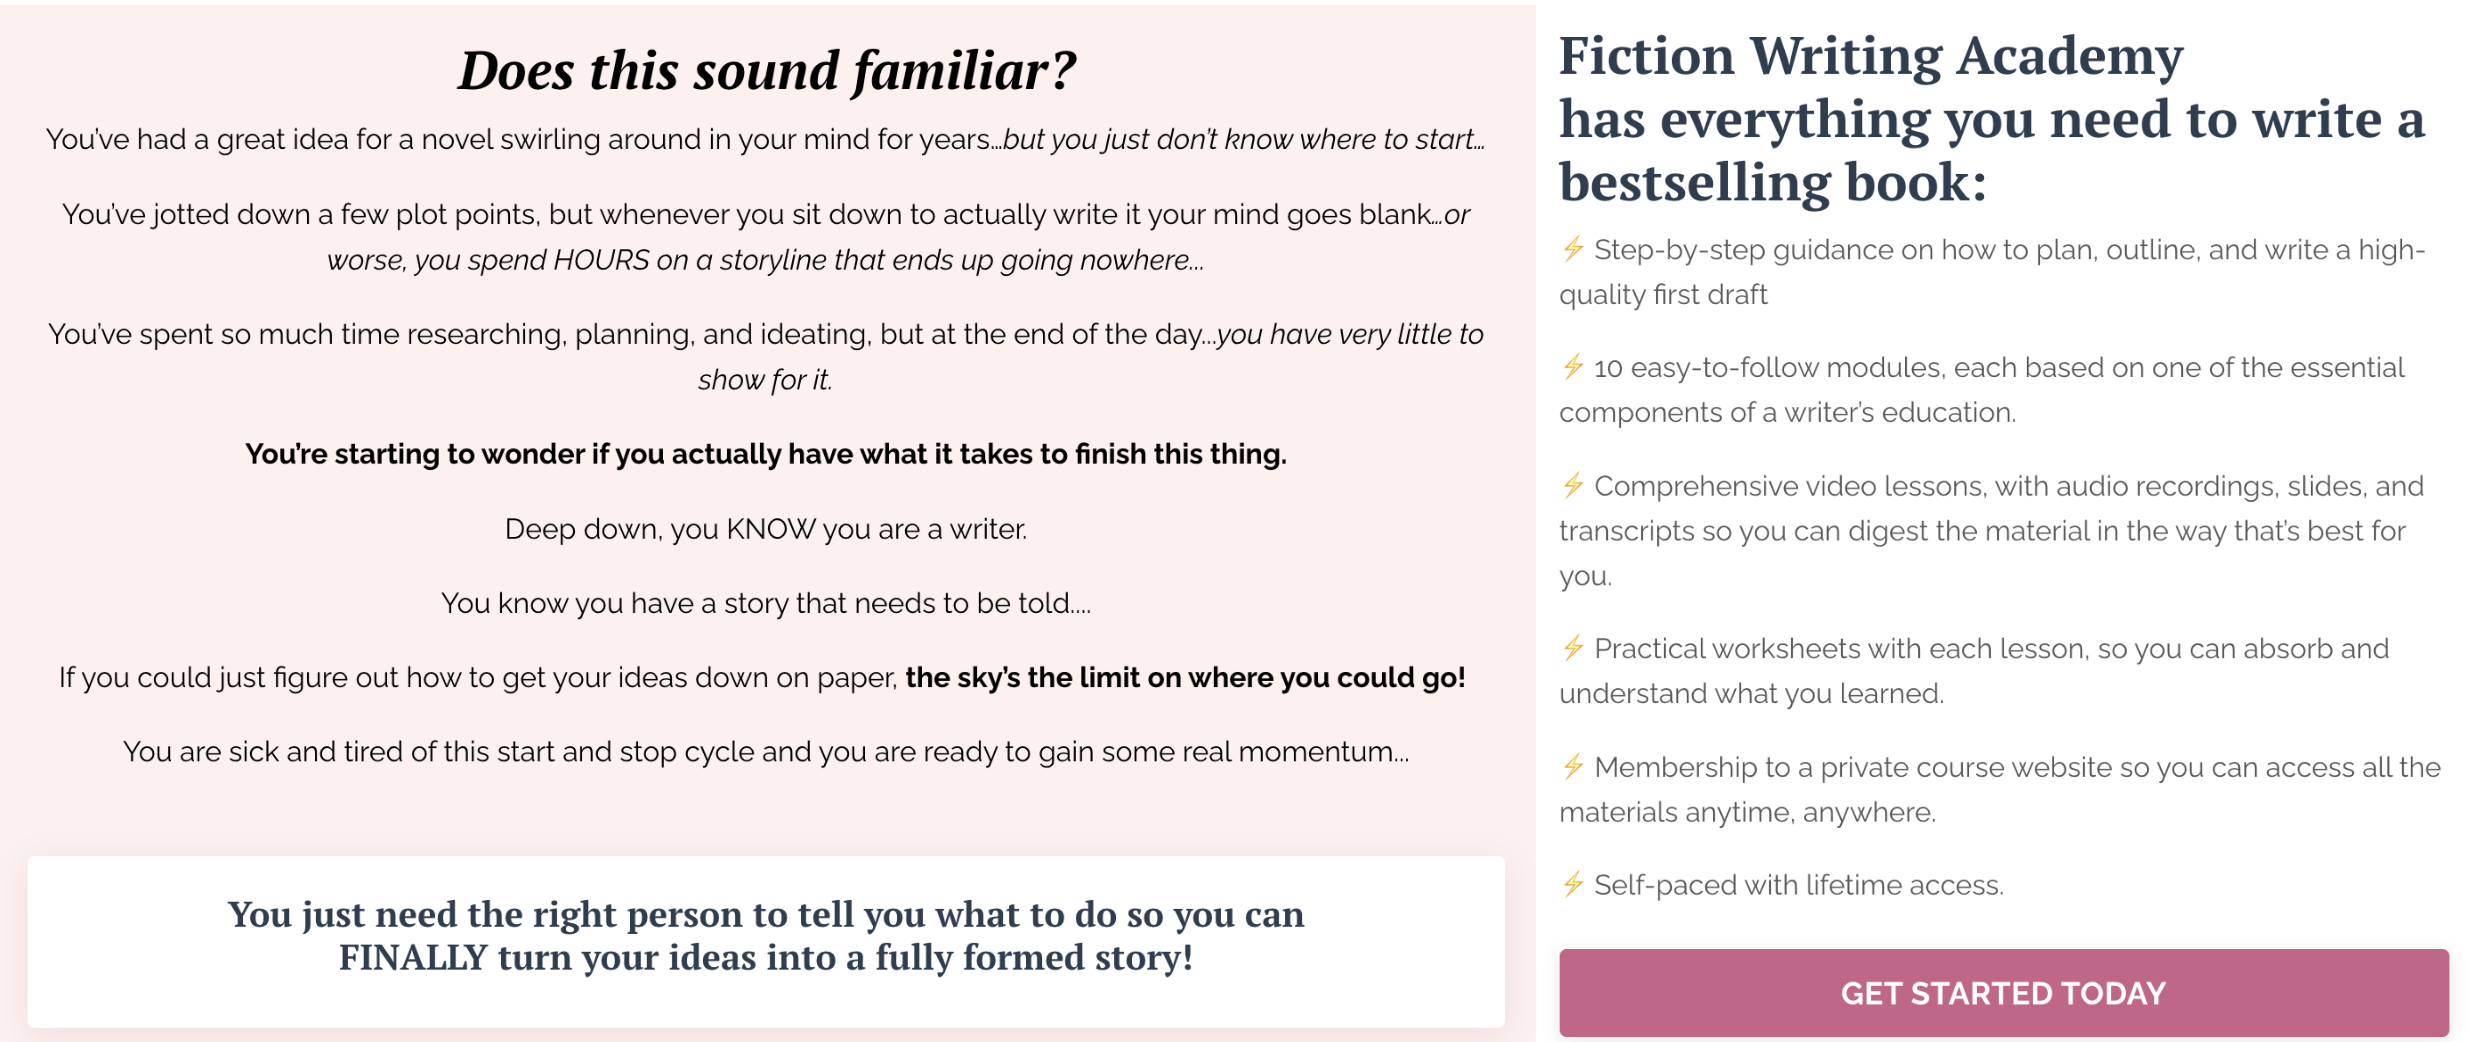
Task: Click lightning bolt icon beside Step-by-step guidance
Action: click(x=1573, y=248)
